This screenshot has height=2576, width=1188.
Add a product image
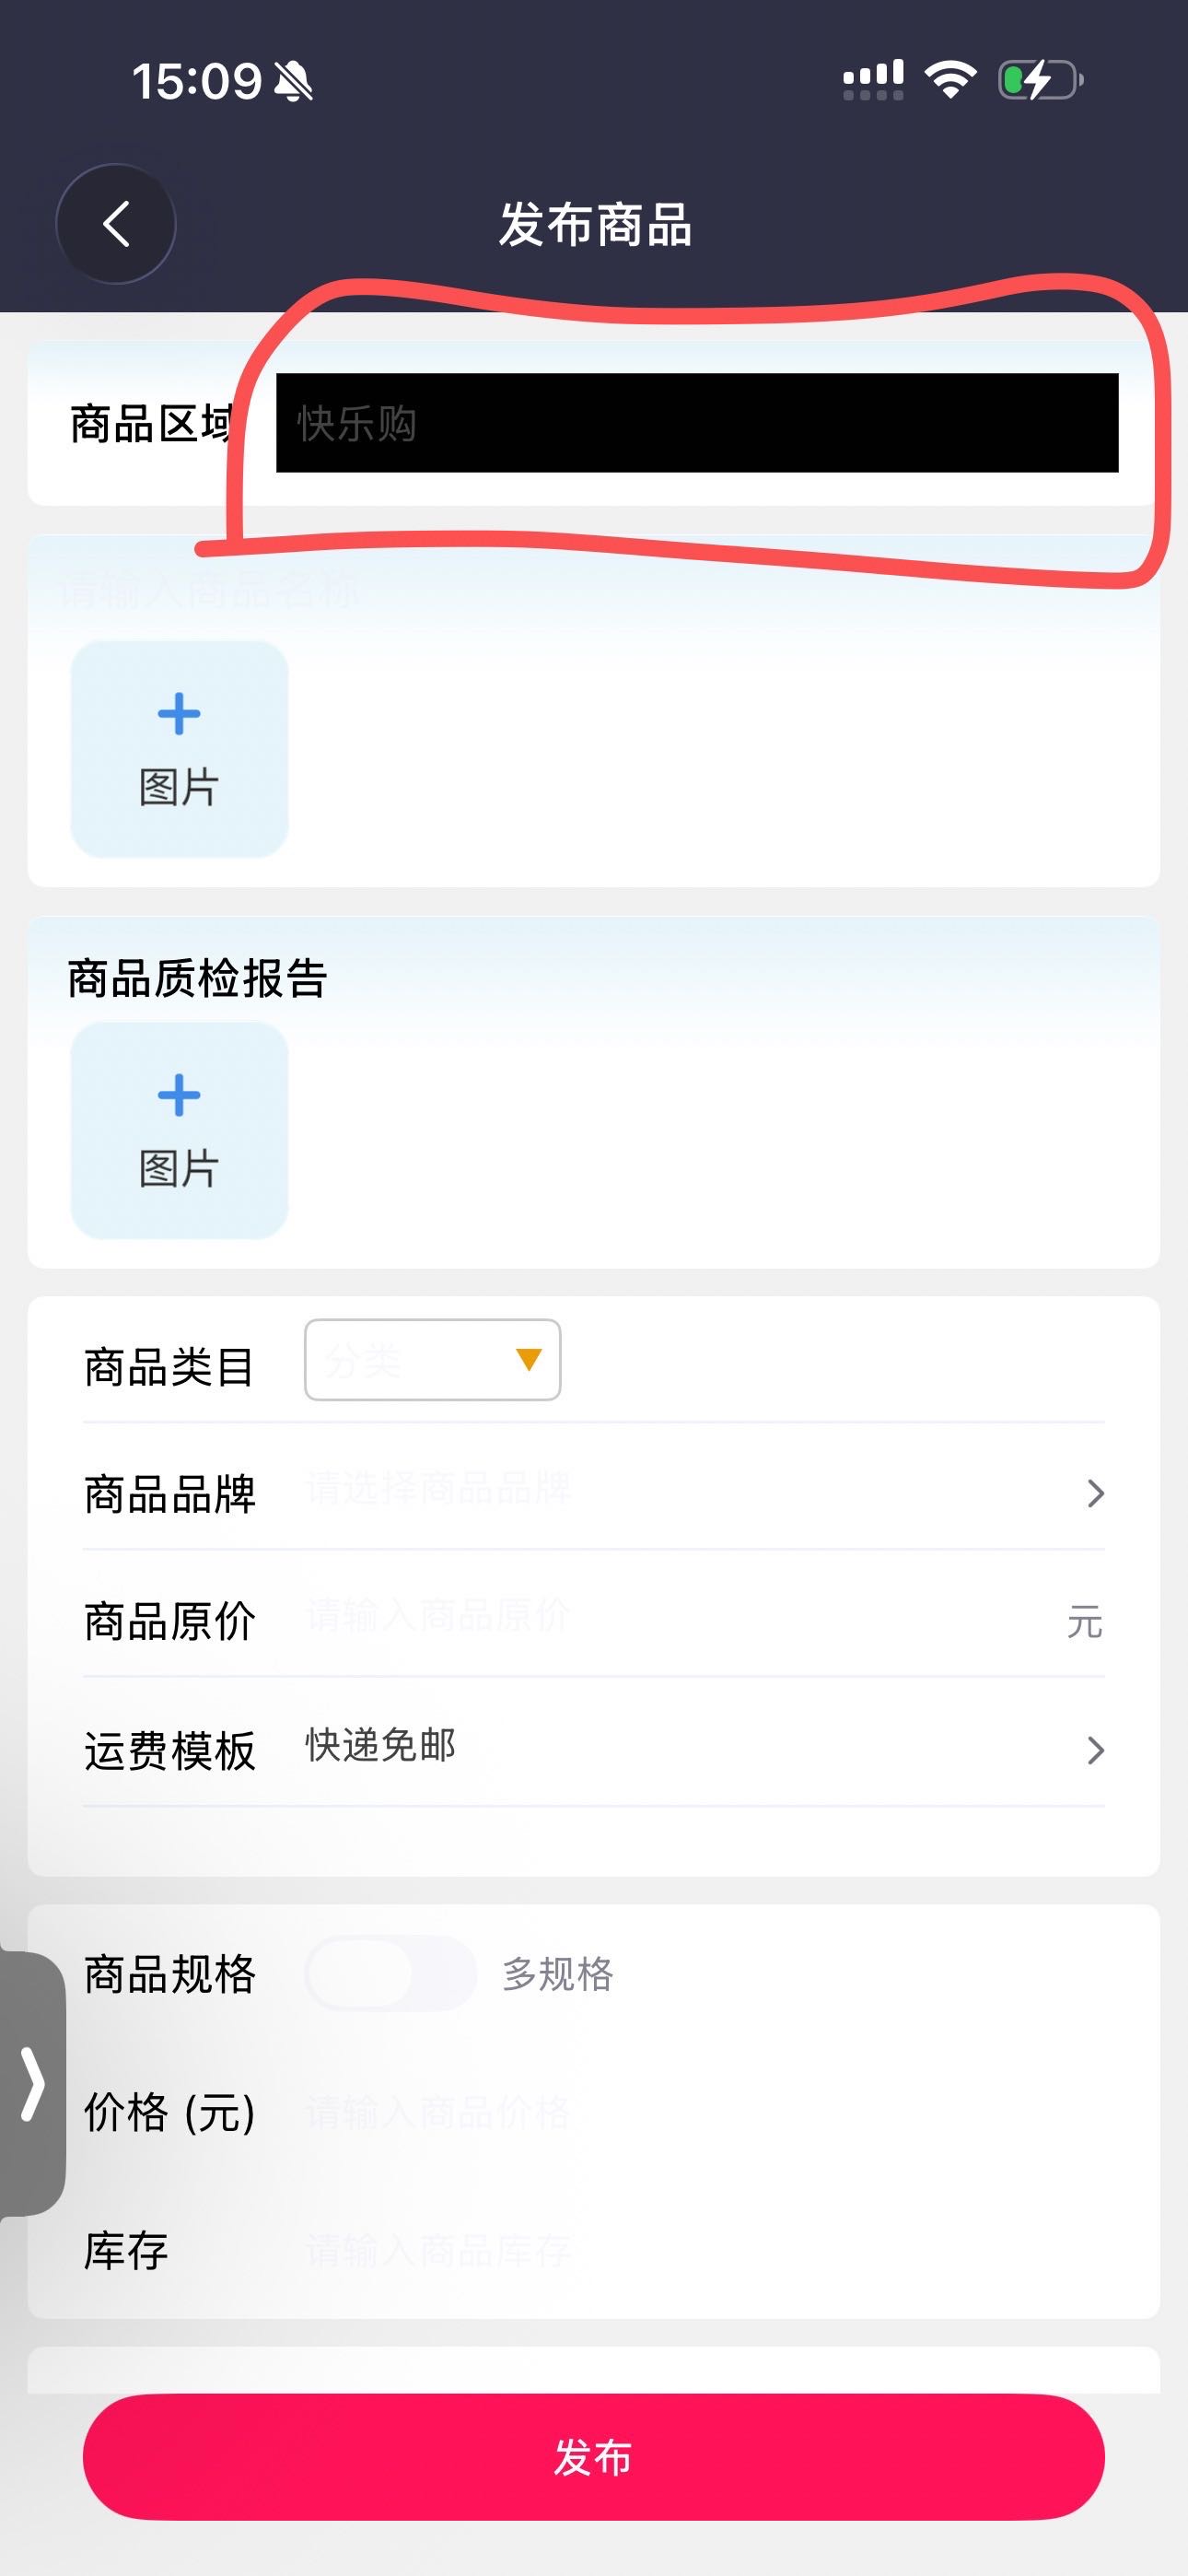point(179,749)
